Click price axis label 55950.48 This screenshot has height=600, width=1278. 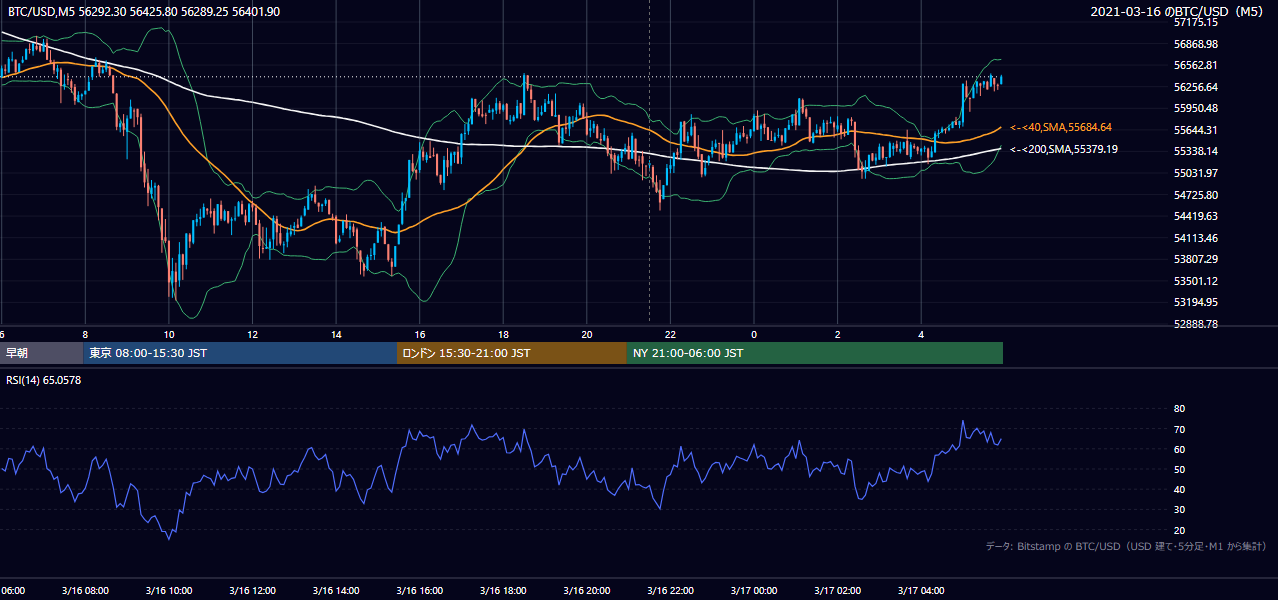[x=1195, y=108]
